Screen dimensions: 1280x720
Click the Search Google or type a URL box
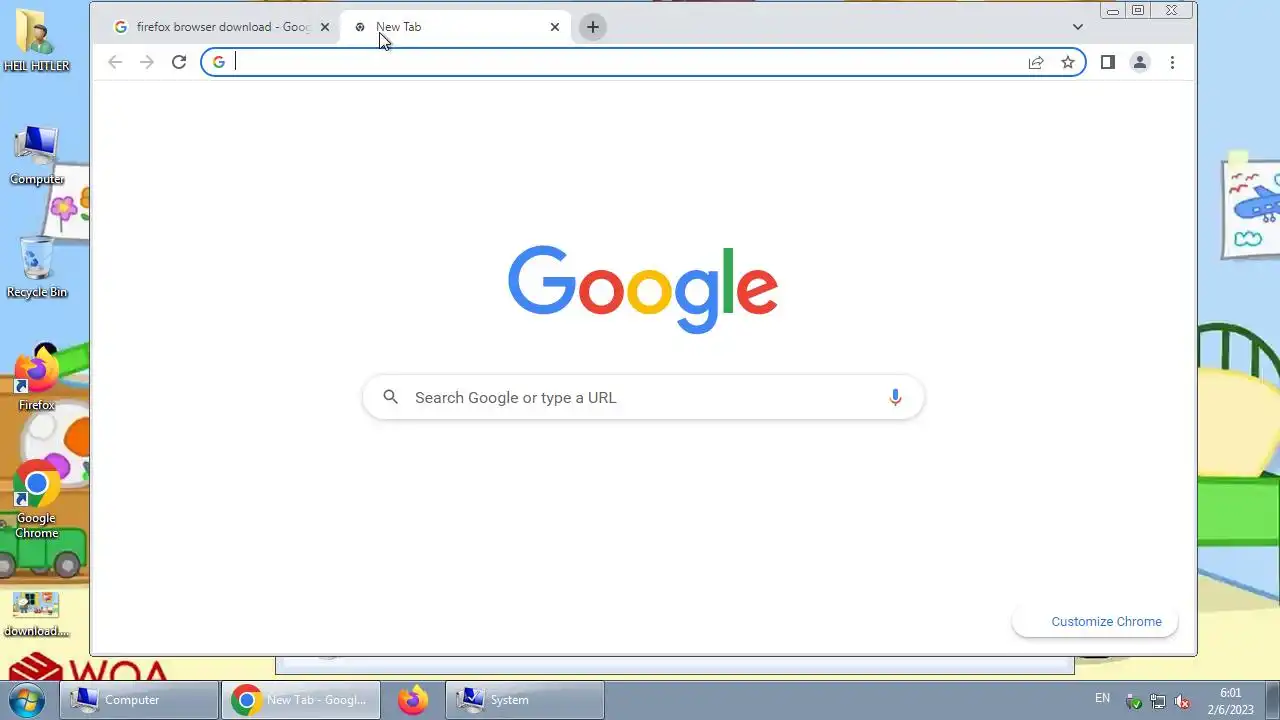point(643,397)
